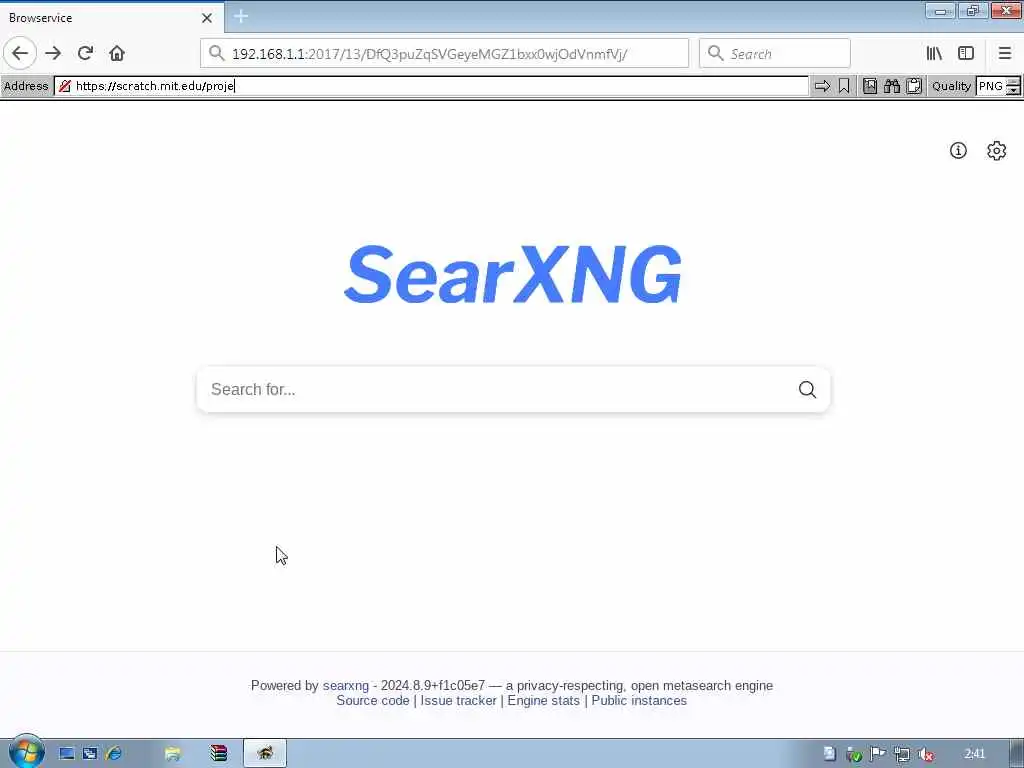Click the Firefox Search box
Screen dimensions: 1024x768
coord(775,54)
